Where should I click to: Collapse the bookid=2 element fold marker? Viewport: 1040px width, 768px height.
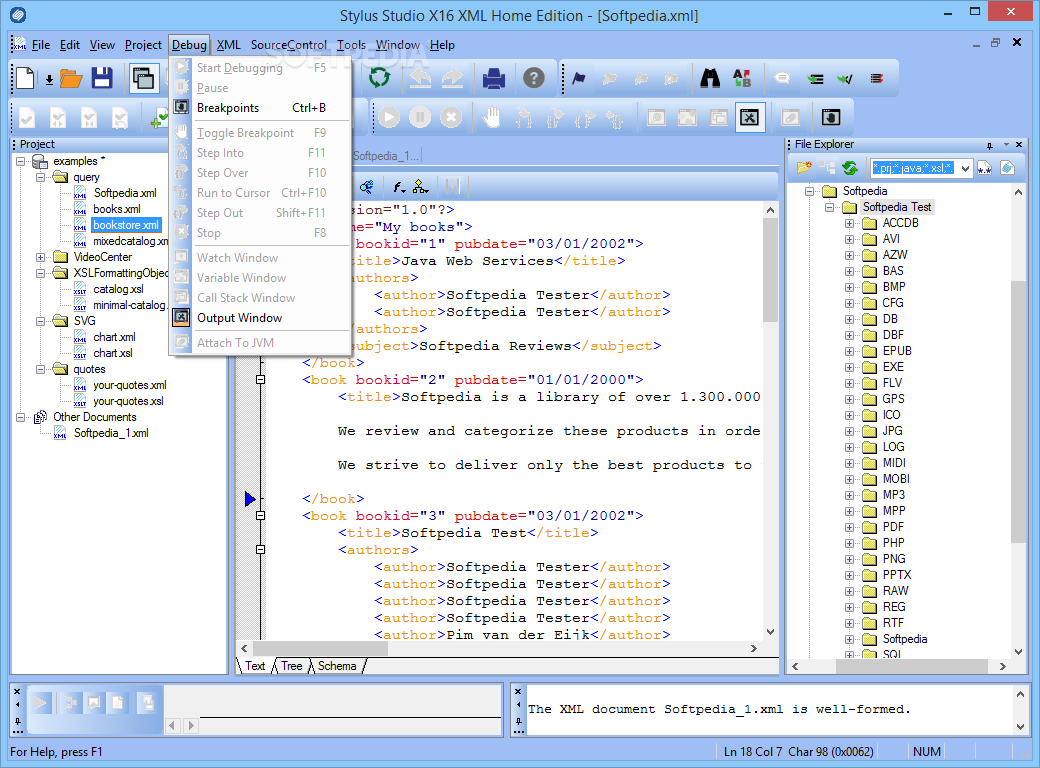261,379
